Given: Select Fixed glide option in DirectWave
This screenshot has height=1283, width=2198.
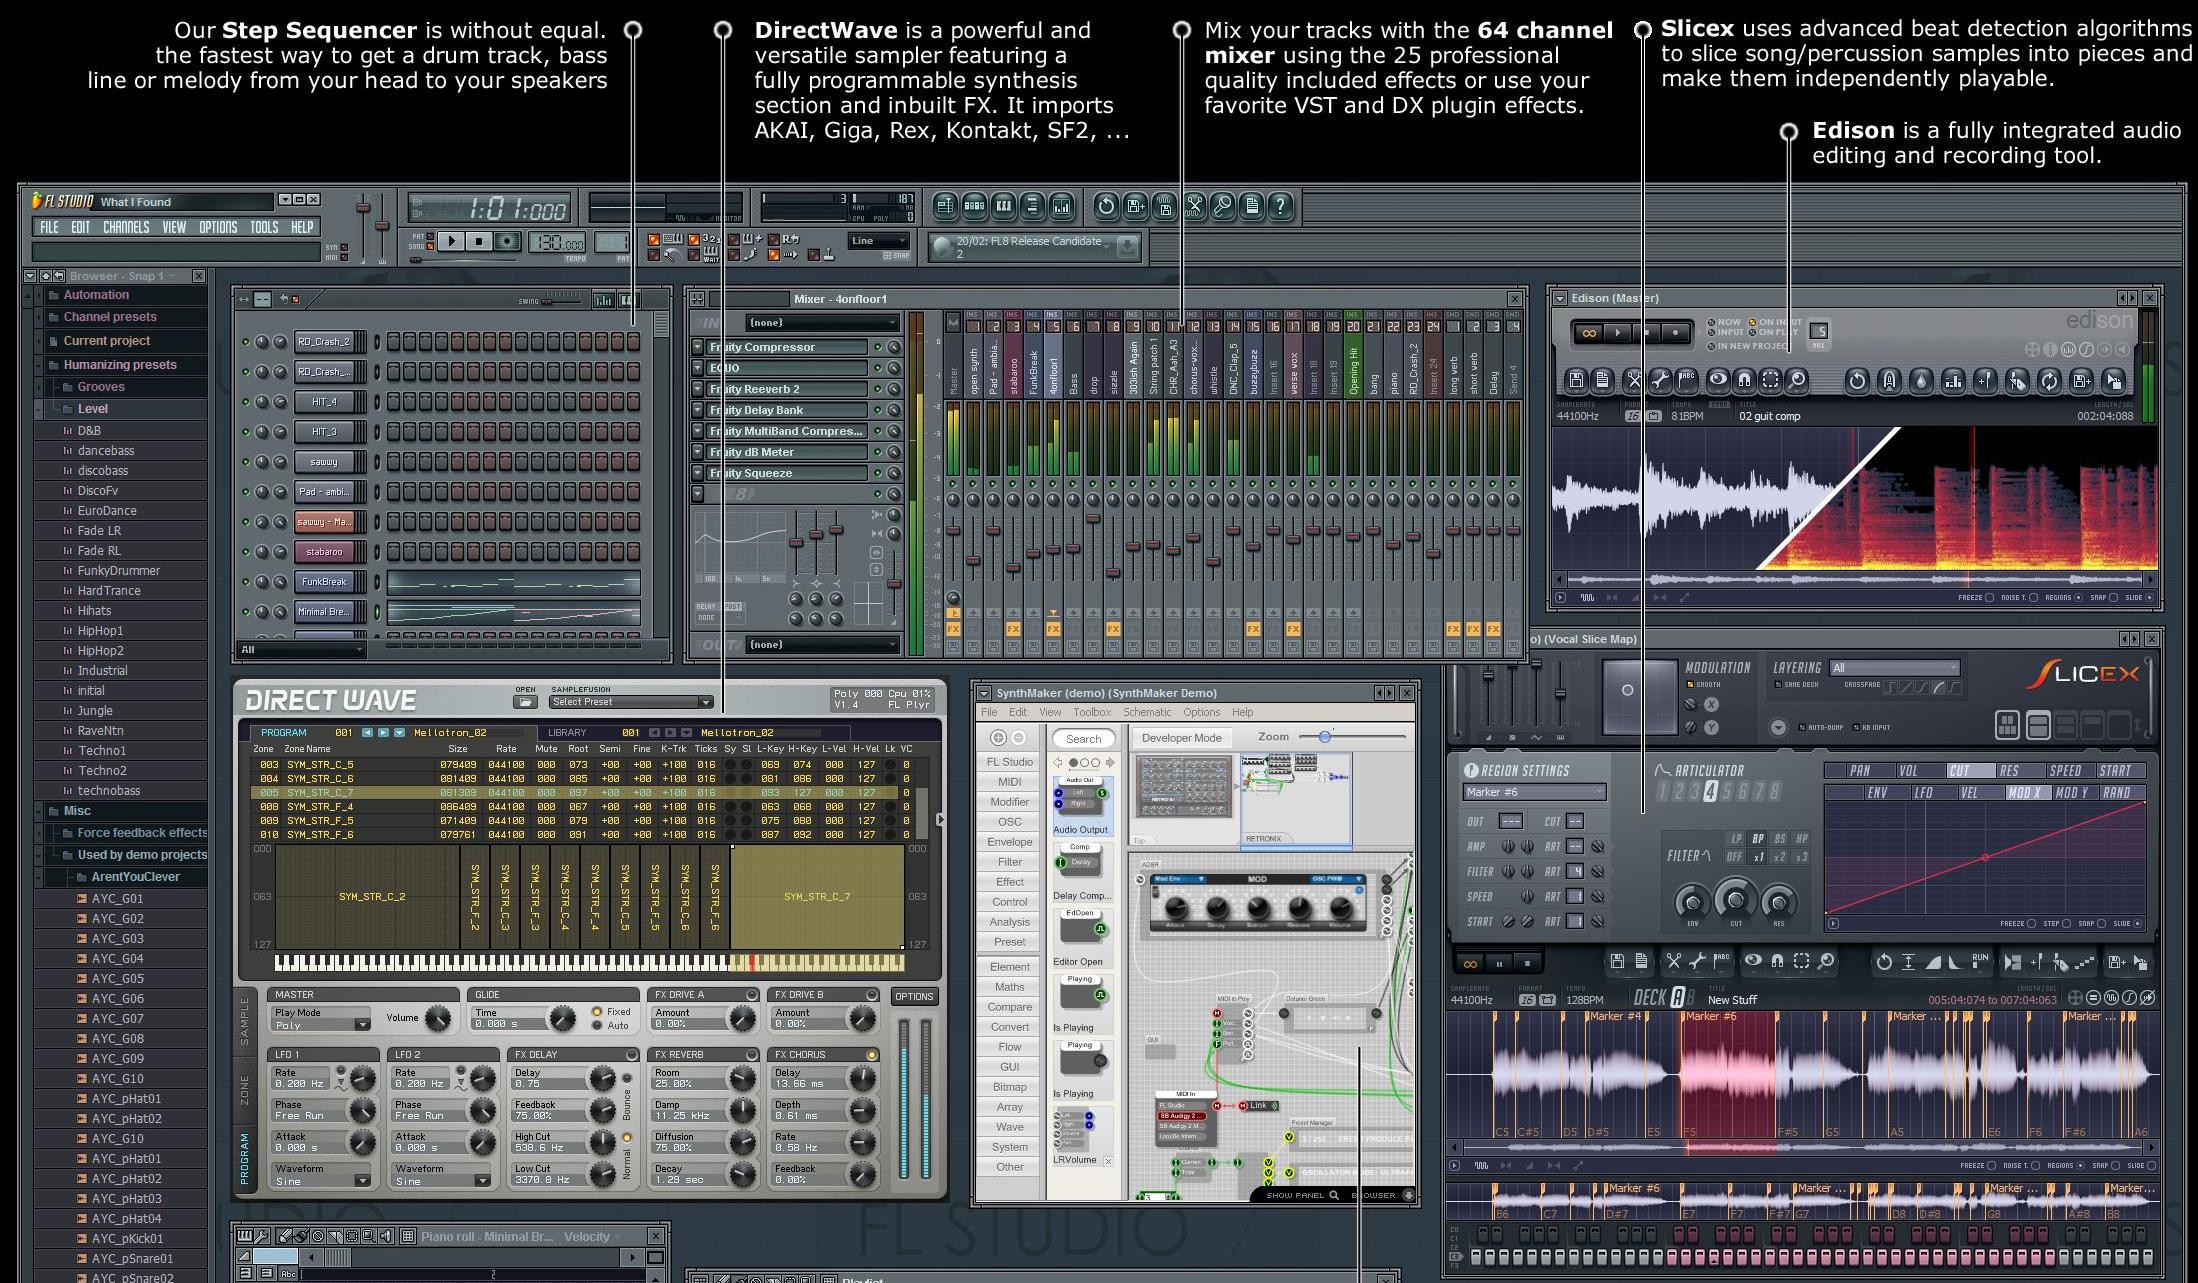Looking at the screenshot, I should (613, 1012).
